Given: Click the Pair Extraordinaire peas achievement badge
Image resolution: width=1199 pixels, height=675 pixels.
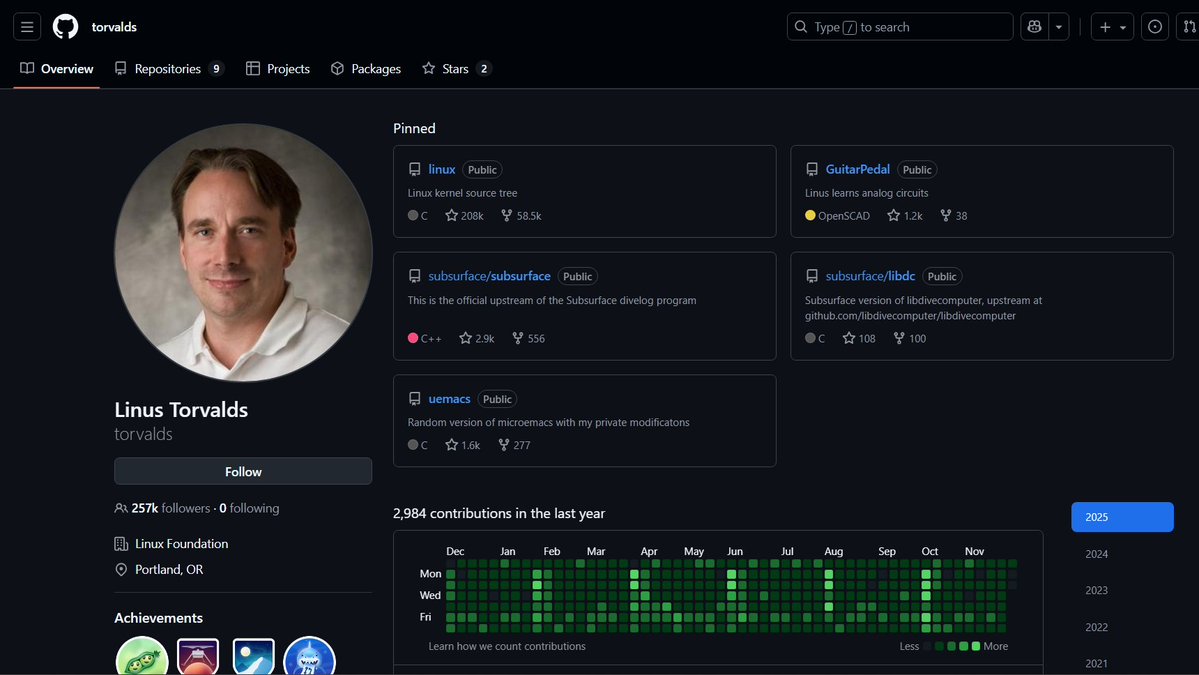Looking at the screenshot, I should tap(141, 657).
